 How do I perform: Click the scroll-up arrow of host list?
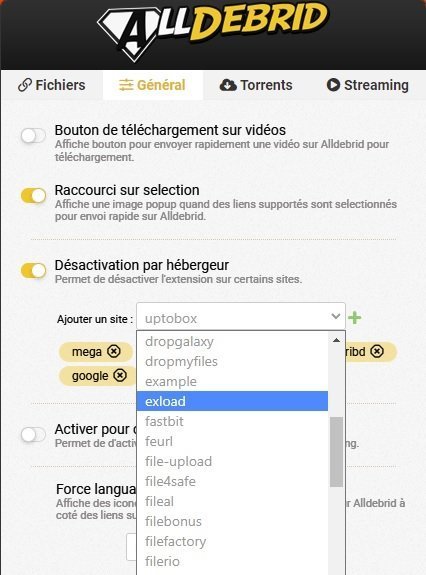click(336, 340)
